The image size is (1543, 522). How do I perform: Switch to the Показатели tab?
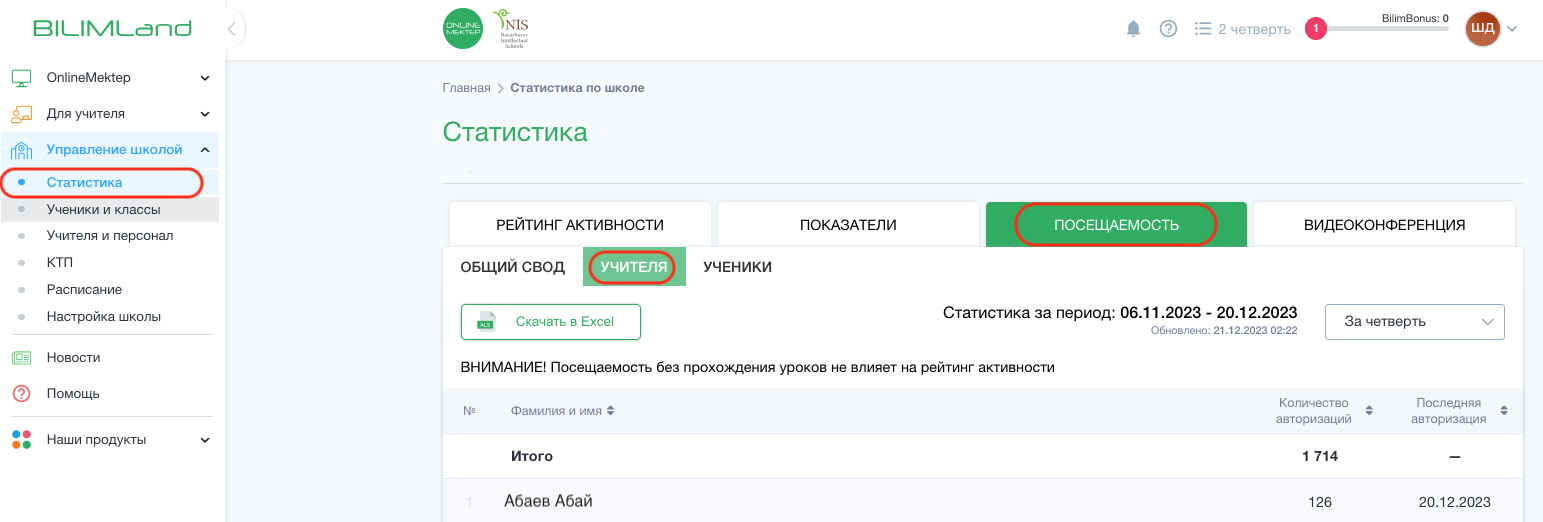click(848, 225)
